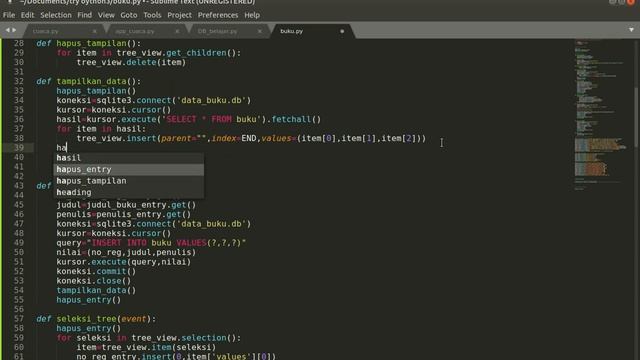Click the typed 'ha' text on line 39
640x360 pixels.
(x=61, y=148)
